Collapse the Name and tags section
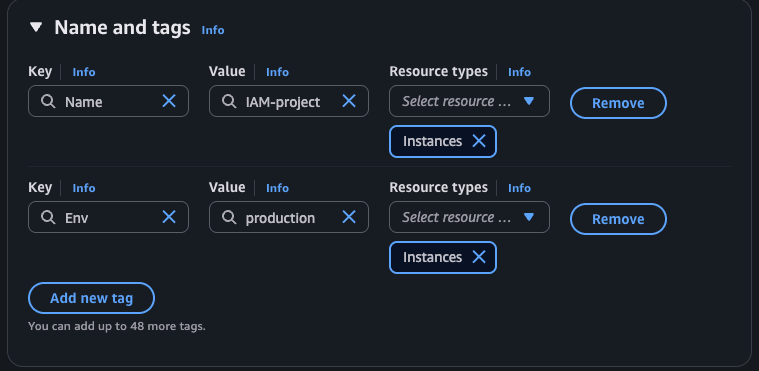759x371 pixels. (x=36, y=27)
